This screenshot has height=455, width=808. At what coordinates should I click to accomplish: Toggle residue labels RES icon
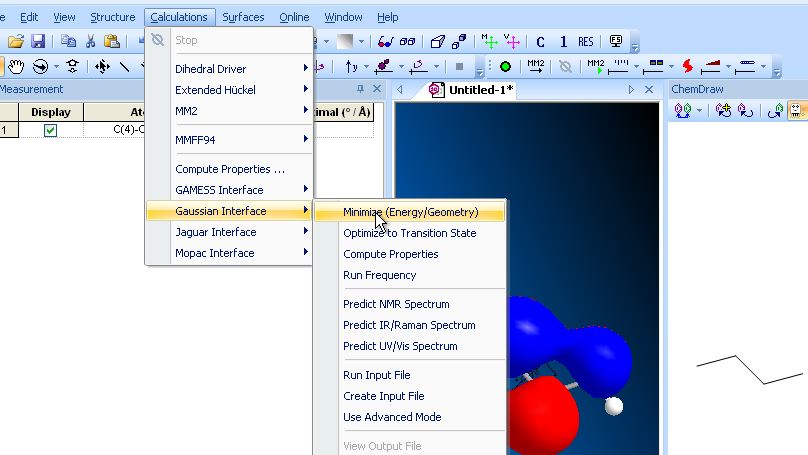[x=585, y=42]
